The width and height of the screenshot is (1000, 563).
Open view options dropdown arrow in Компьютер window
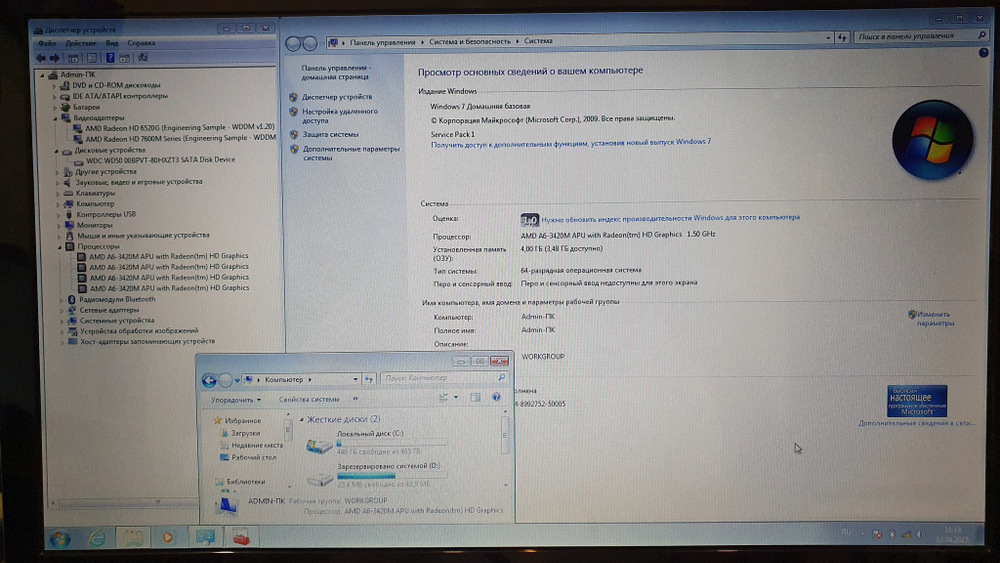tap(455, 397)
